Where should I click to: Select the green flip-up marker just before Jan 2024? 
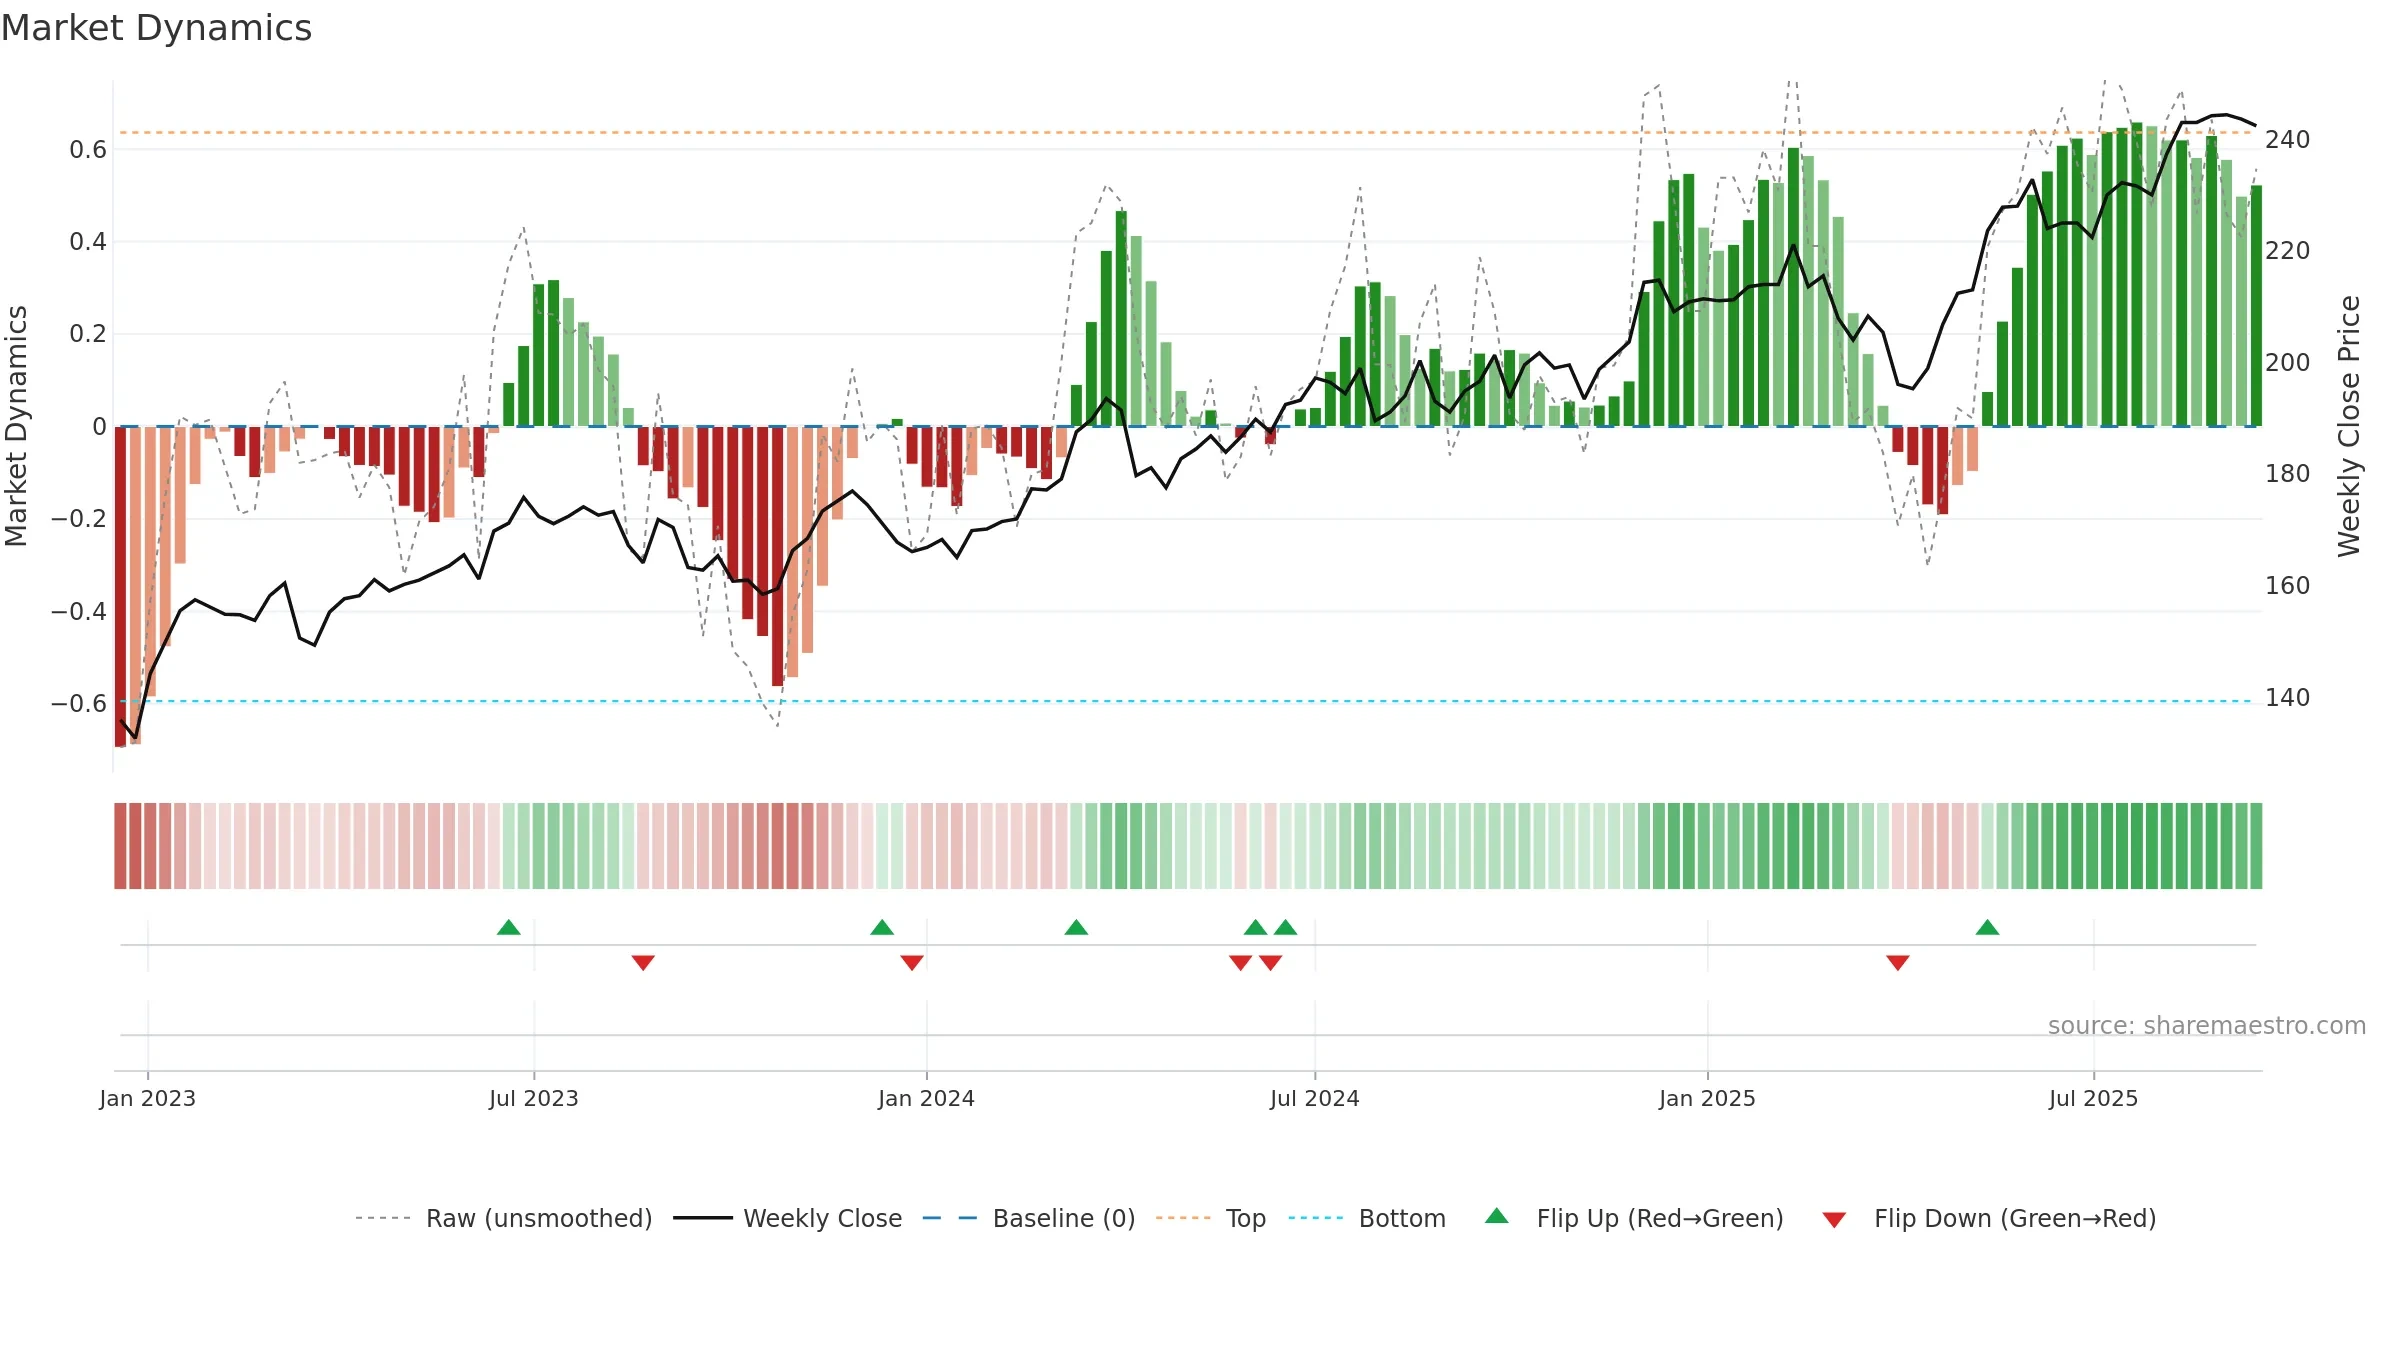[x=882, y=927]
